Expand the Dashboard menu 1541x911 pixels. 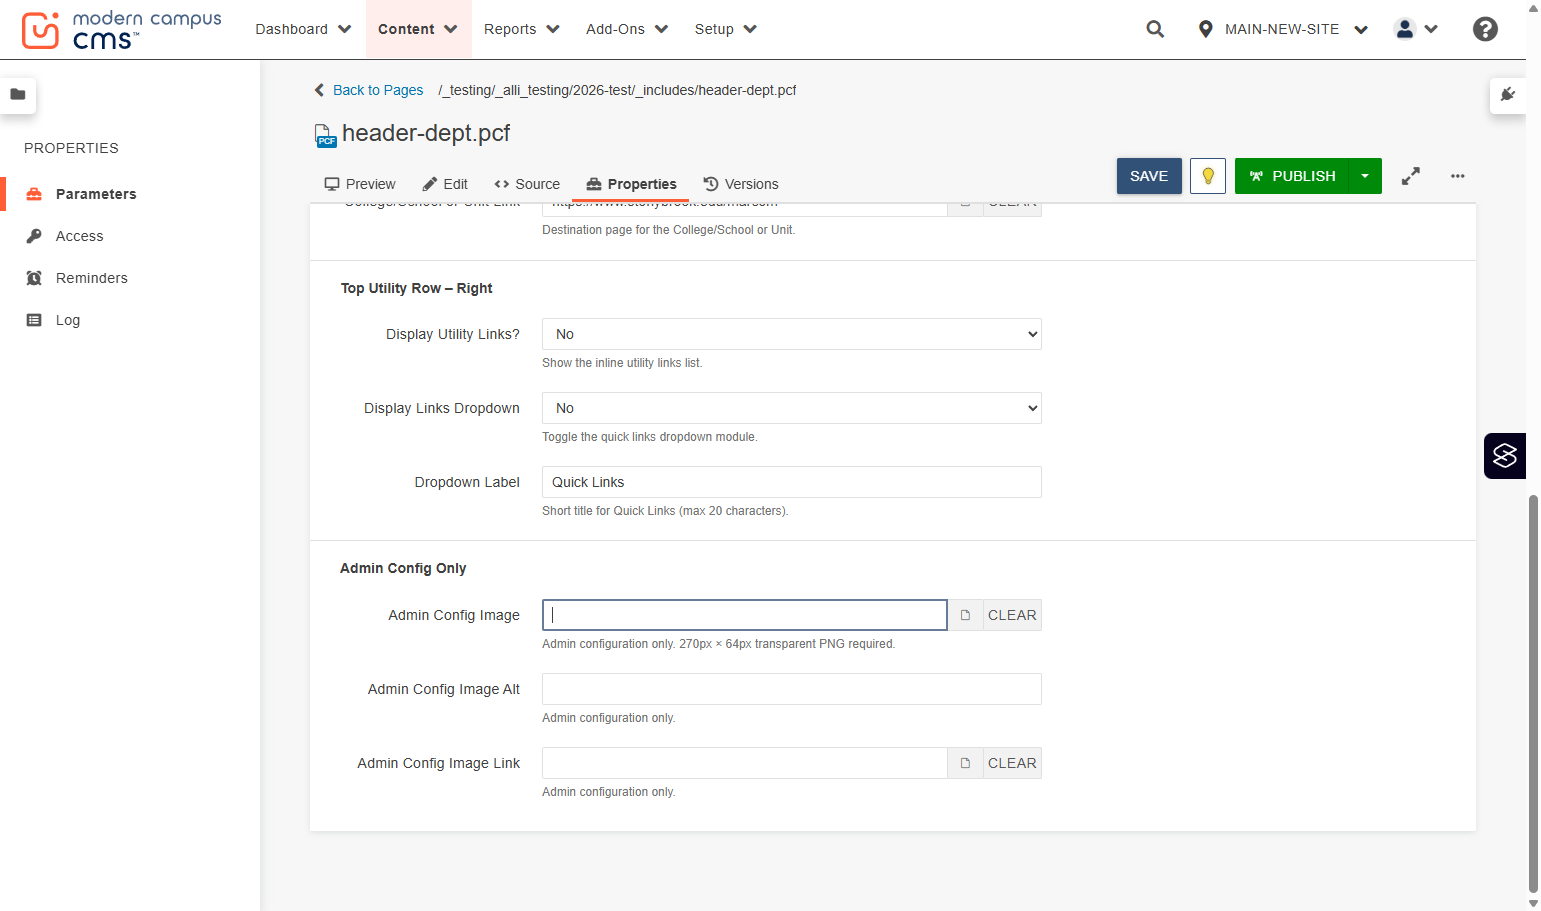tap(303, 29)
